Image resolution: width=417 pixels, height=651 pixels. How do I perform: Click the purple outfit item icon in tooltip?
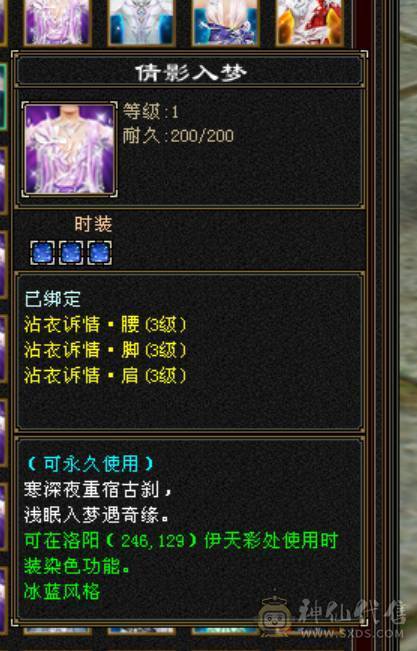click(x=69, y=149)
